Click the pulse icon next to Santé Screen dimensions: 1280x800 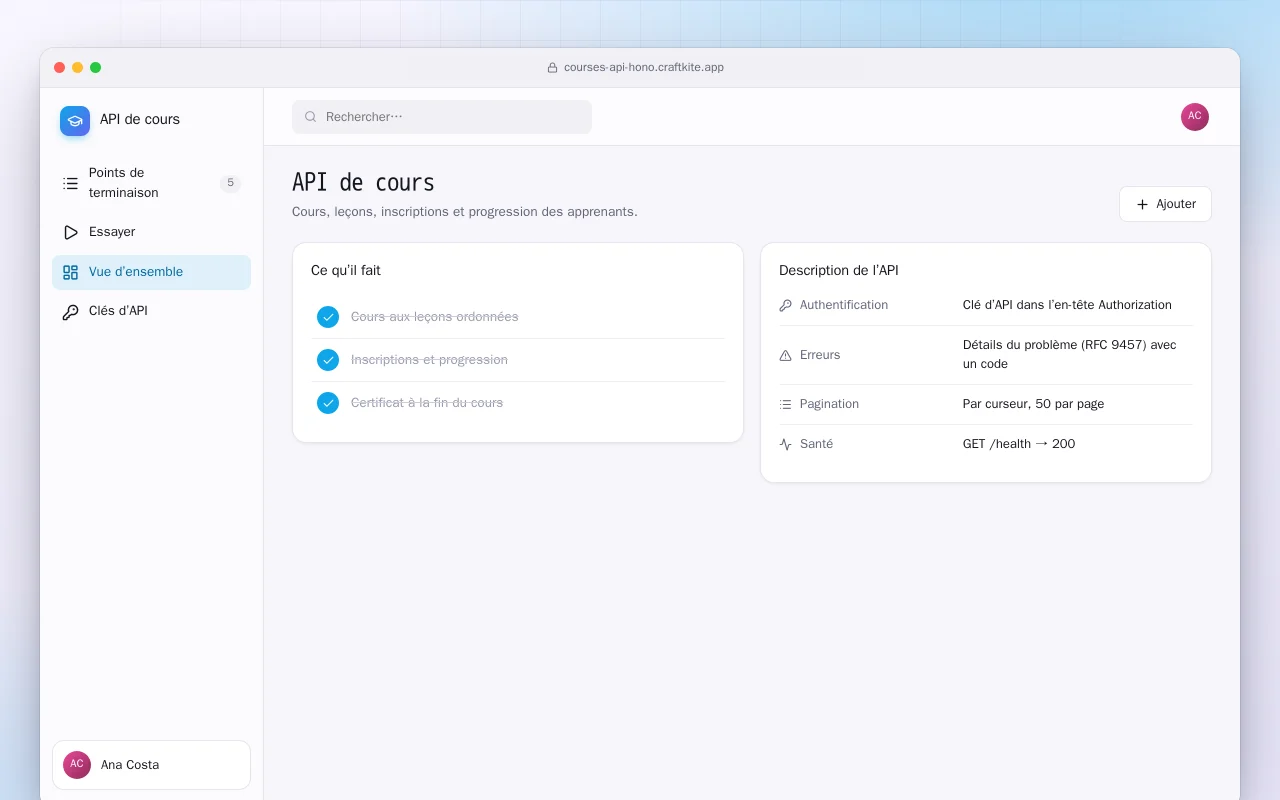click(x=785, y=444)
